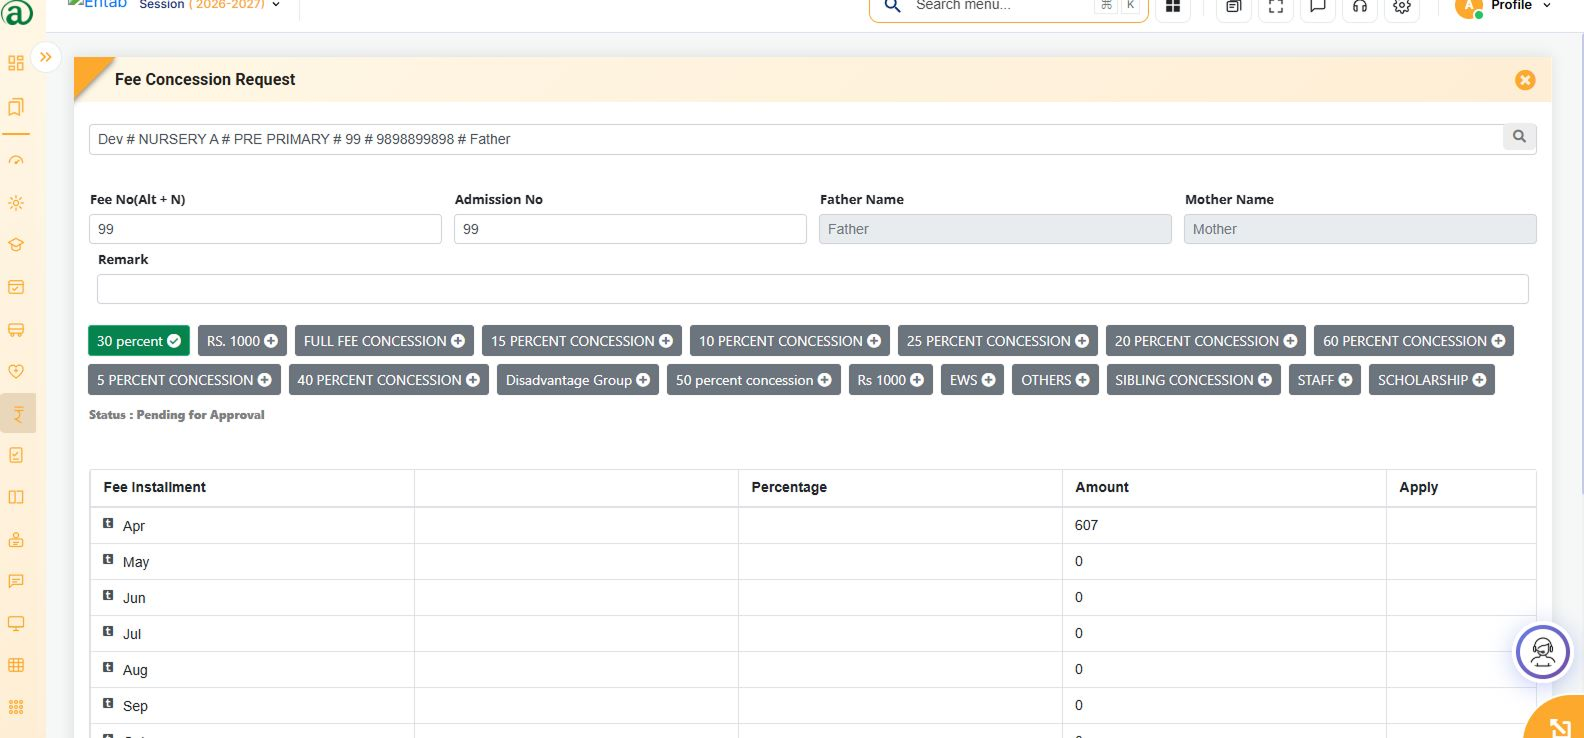Click into the Remark text field

tap(812, 289)
